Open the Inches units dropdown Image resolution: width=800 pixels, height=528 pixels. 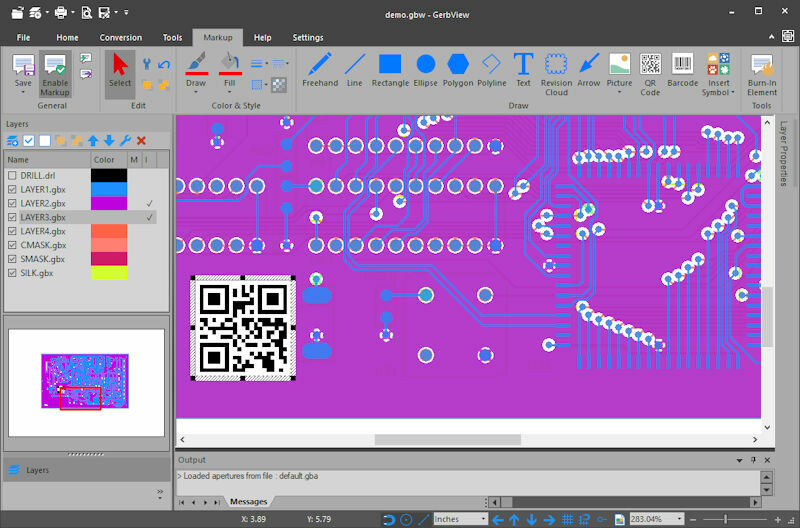tap(483, 519)
